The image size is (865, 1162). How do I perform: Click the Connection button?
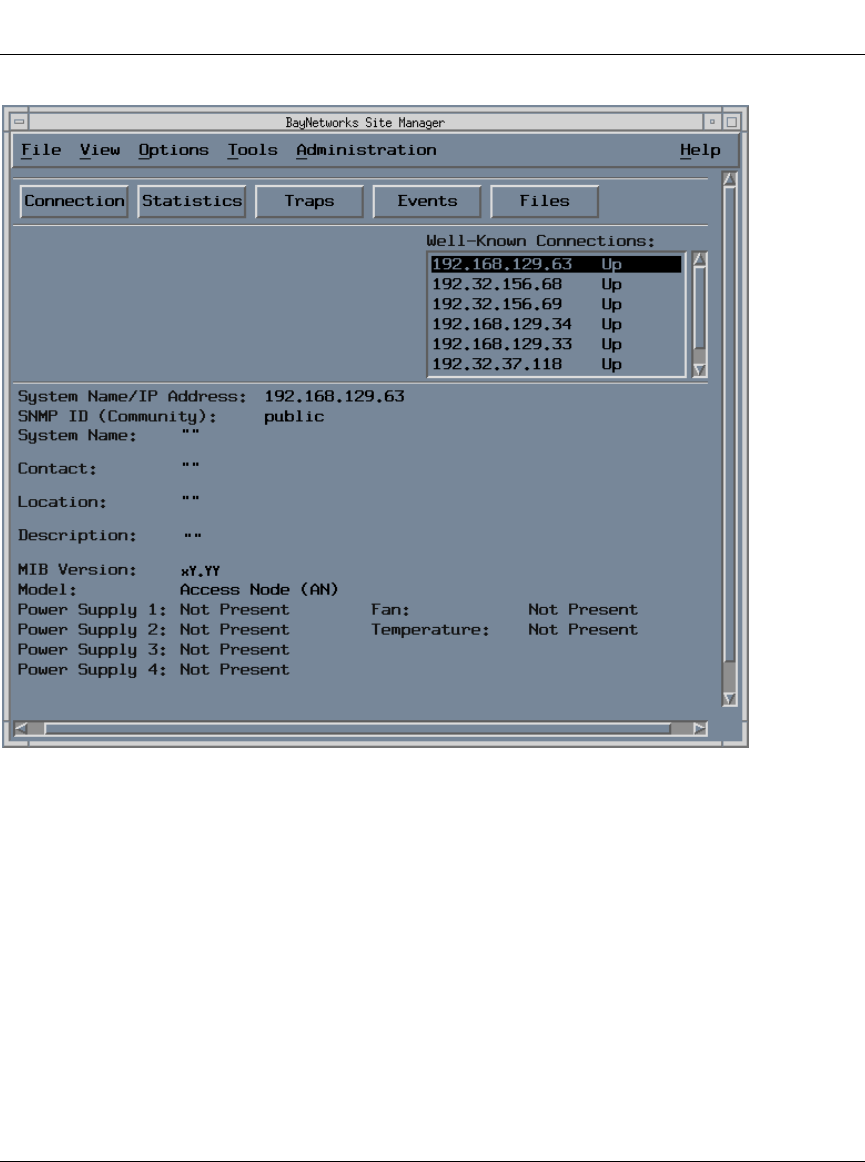click(74, 202)
